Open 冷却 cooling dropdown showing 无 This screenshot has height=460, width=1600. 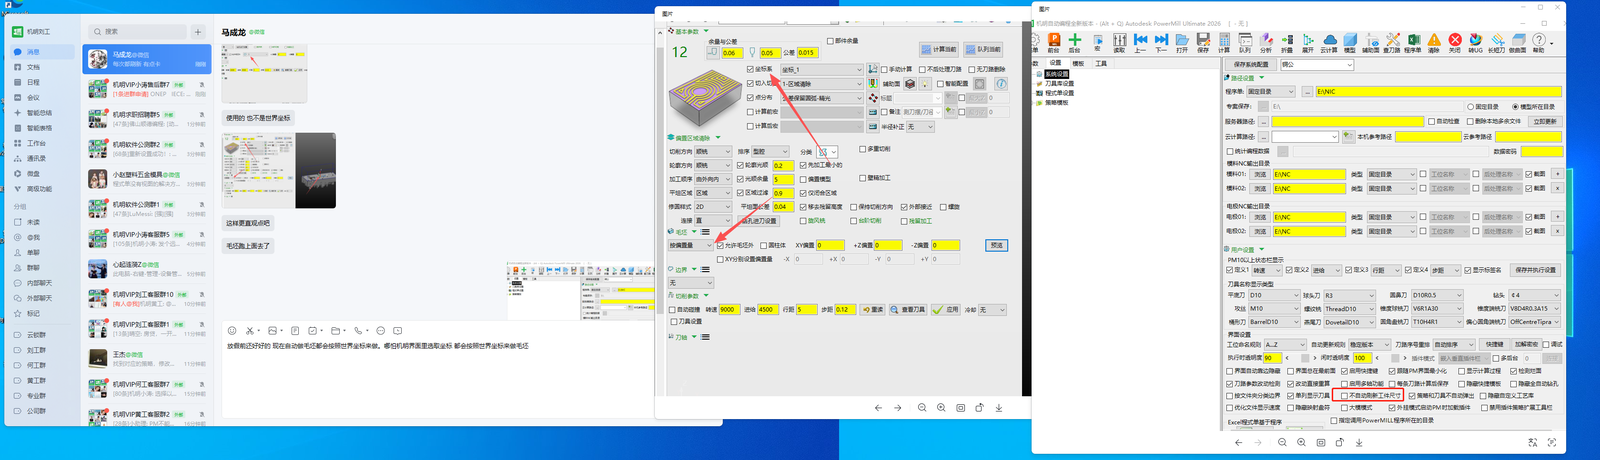point(992,310)
